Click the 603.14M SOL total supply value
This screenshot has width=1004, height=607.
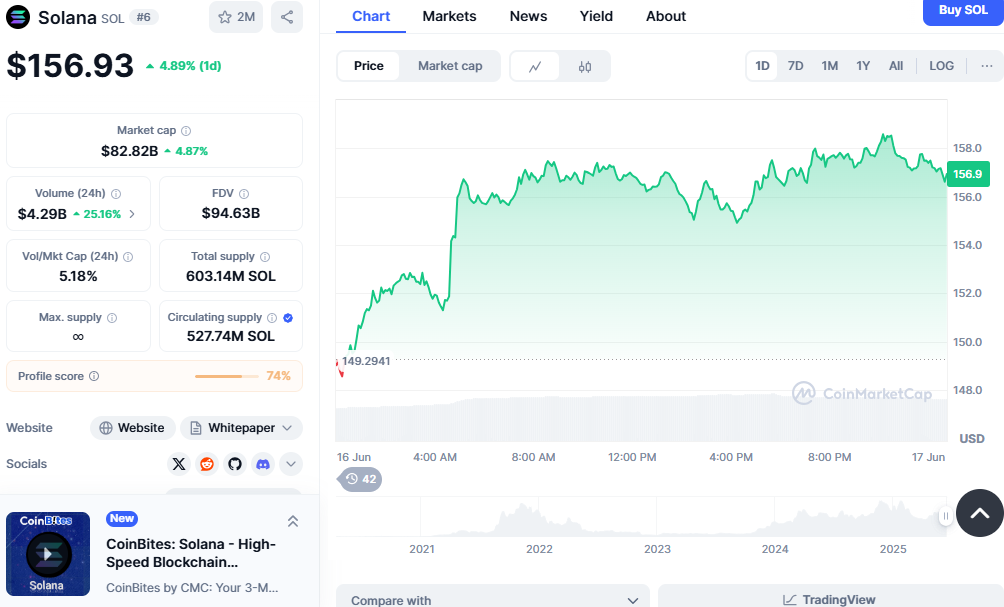tap(231, 276)
